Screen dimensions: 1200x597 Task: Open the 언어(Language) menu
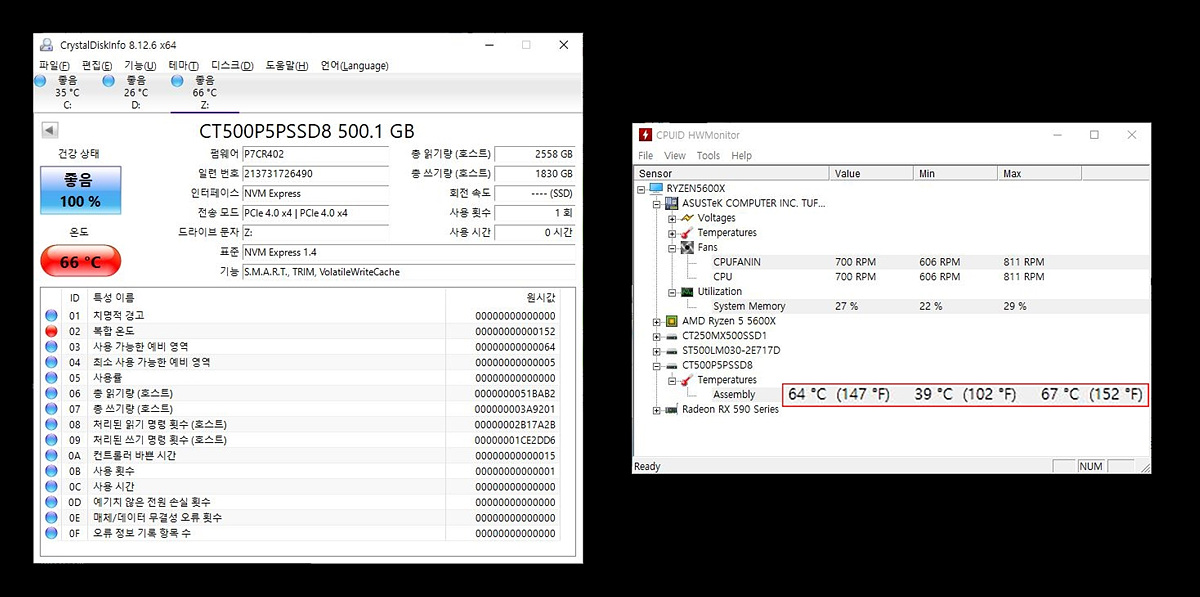[354, 66]
